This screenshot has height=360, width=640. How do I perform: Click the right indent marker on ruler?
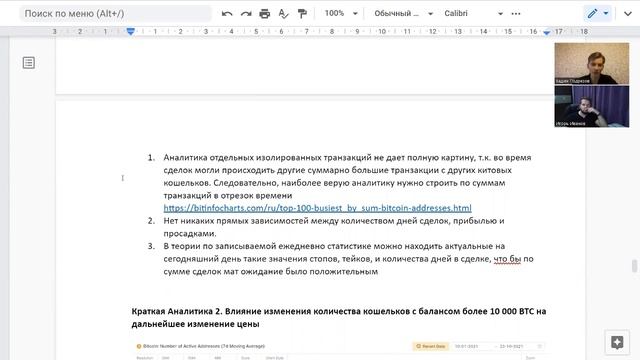[547, 32]
